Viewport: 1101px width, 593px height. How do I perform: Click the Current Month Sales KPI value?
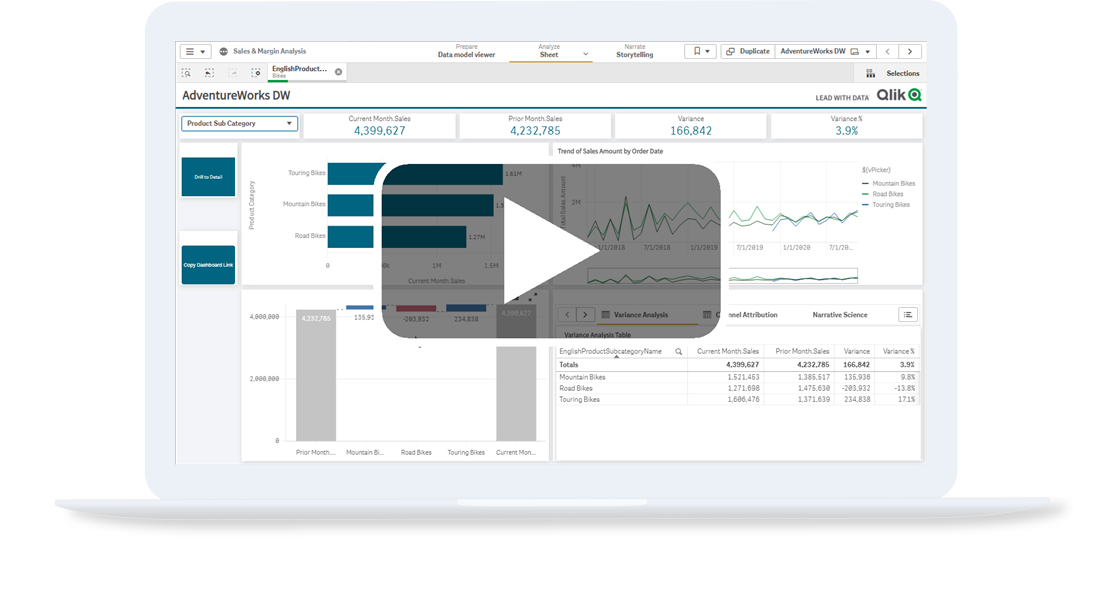click(x=379, y=131)
